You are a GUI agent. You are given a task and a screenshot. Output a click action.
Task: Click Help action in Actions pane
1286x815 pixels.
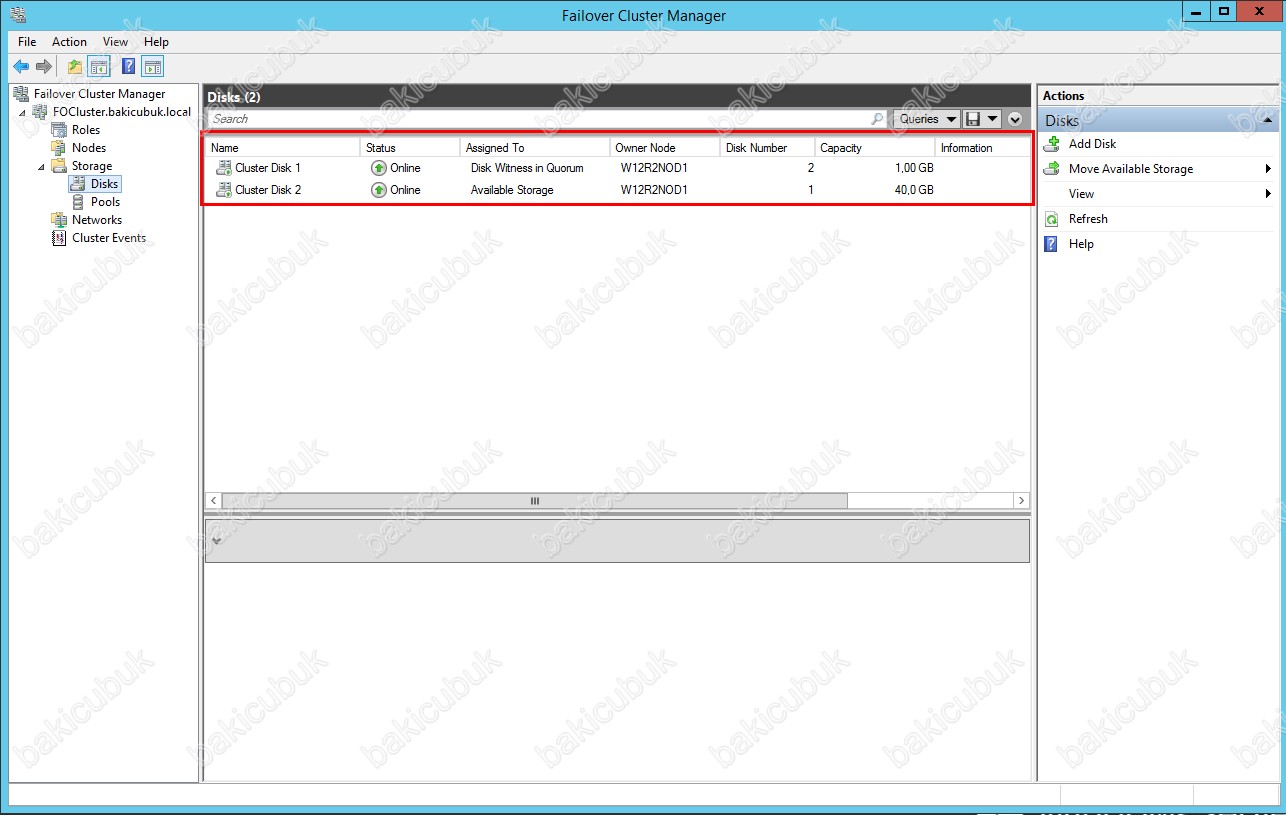tap(1081, 244)
